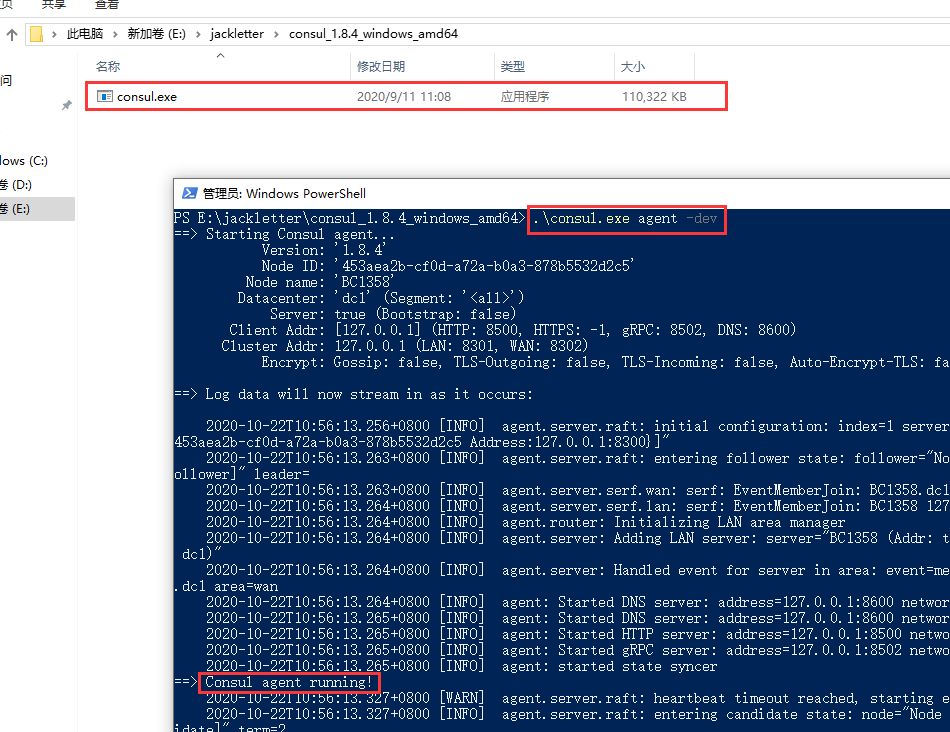Expand the chevron before 此电脑 in the address bar
The image size is (950, 732).
click(x=55, y=35)
